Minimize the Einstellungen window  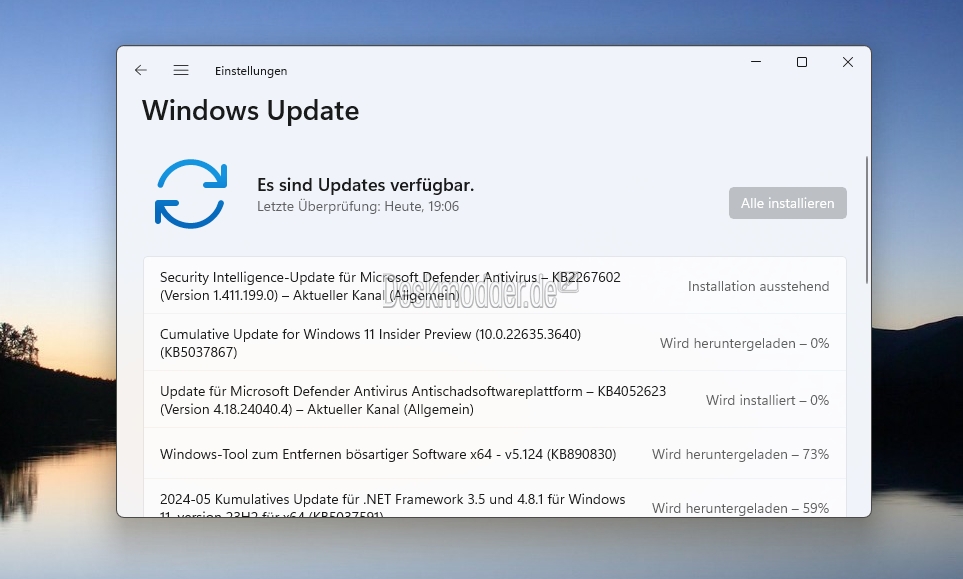pos(756,62)
